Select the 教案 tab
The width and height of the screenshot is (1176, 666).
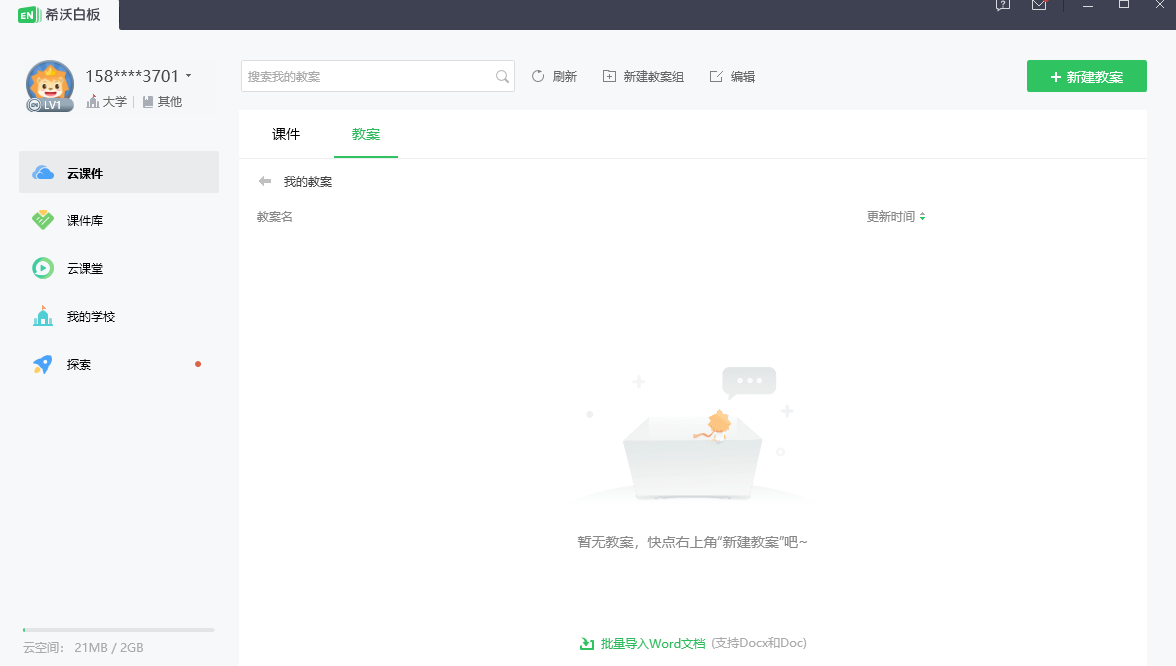(x=365, y=134)
